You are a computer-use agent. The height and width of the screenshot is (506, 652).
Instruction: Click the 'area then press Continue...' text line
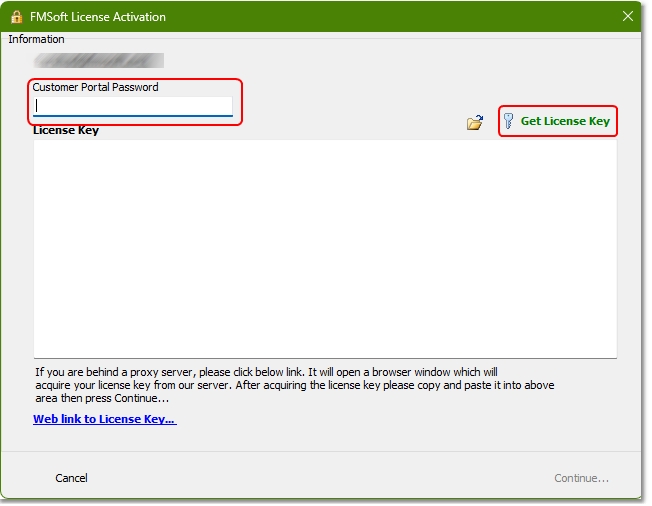click(x=102, y=399)
